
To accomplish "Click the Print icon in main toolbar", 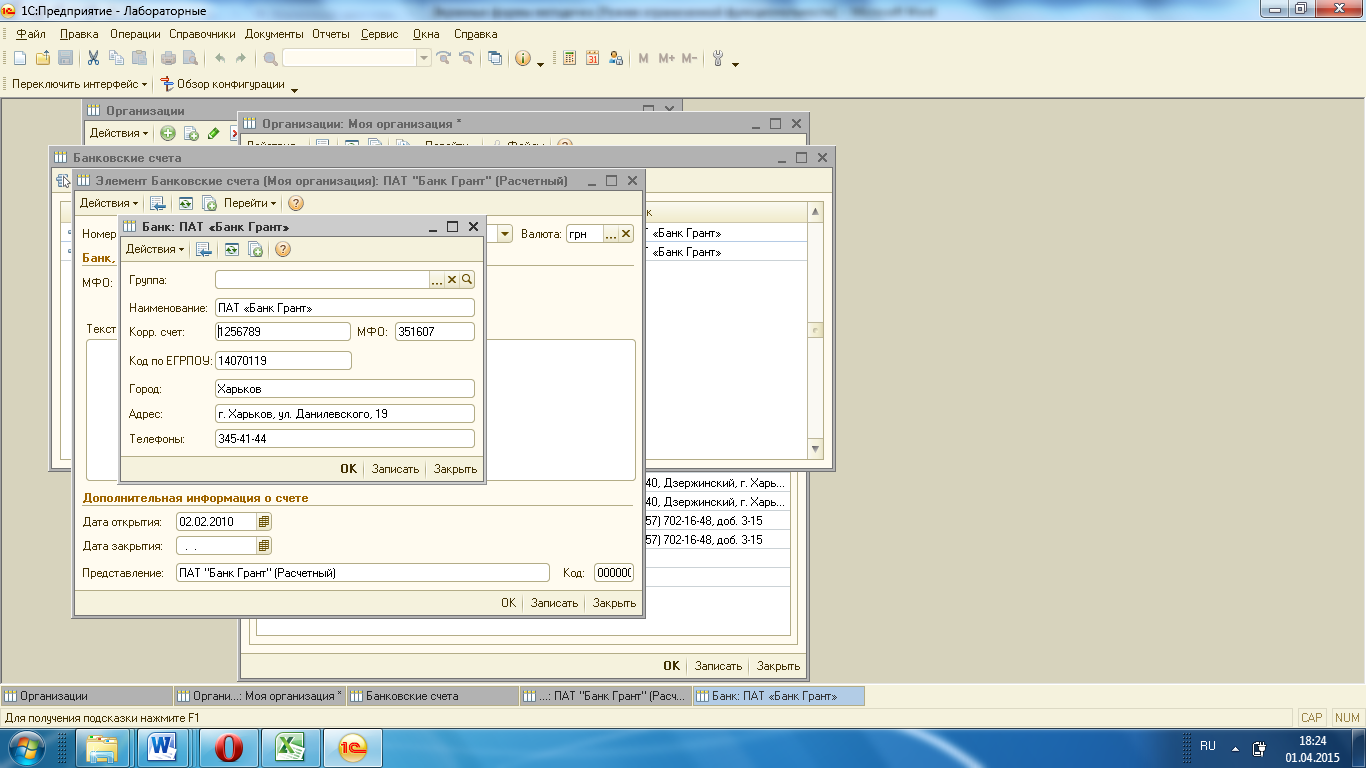I will tap(168, 58).
